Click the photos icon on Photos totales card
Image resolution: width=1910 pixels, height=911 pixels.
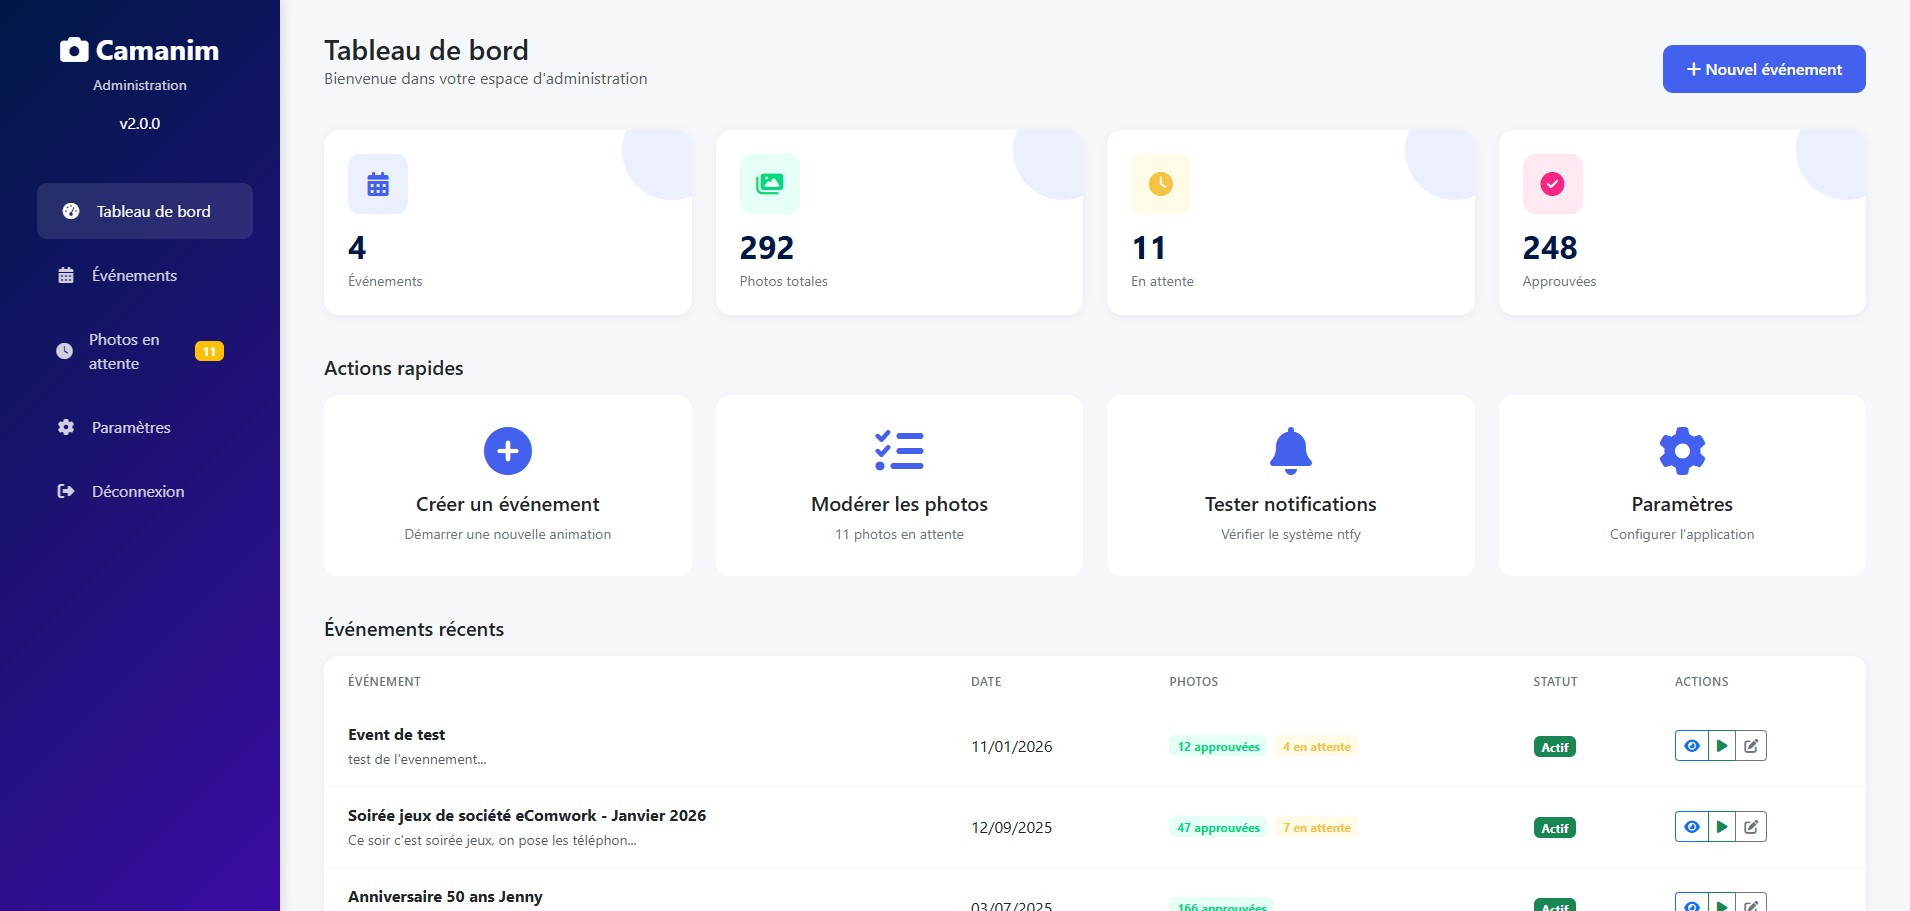click(x=769, y=184)
